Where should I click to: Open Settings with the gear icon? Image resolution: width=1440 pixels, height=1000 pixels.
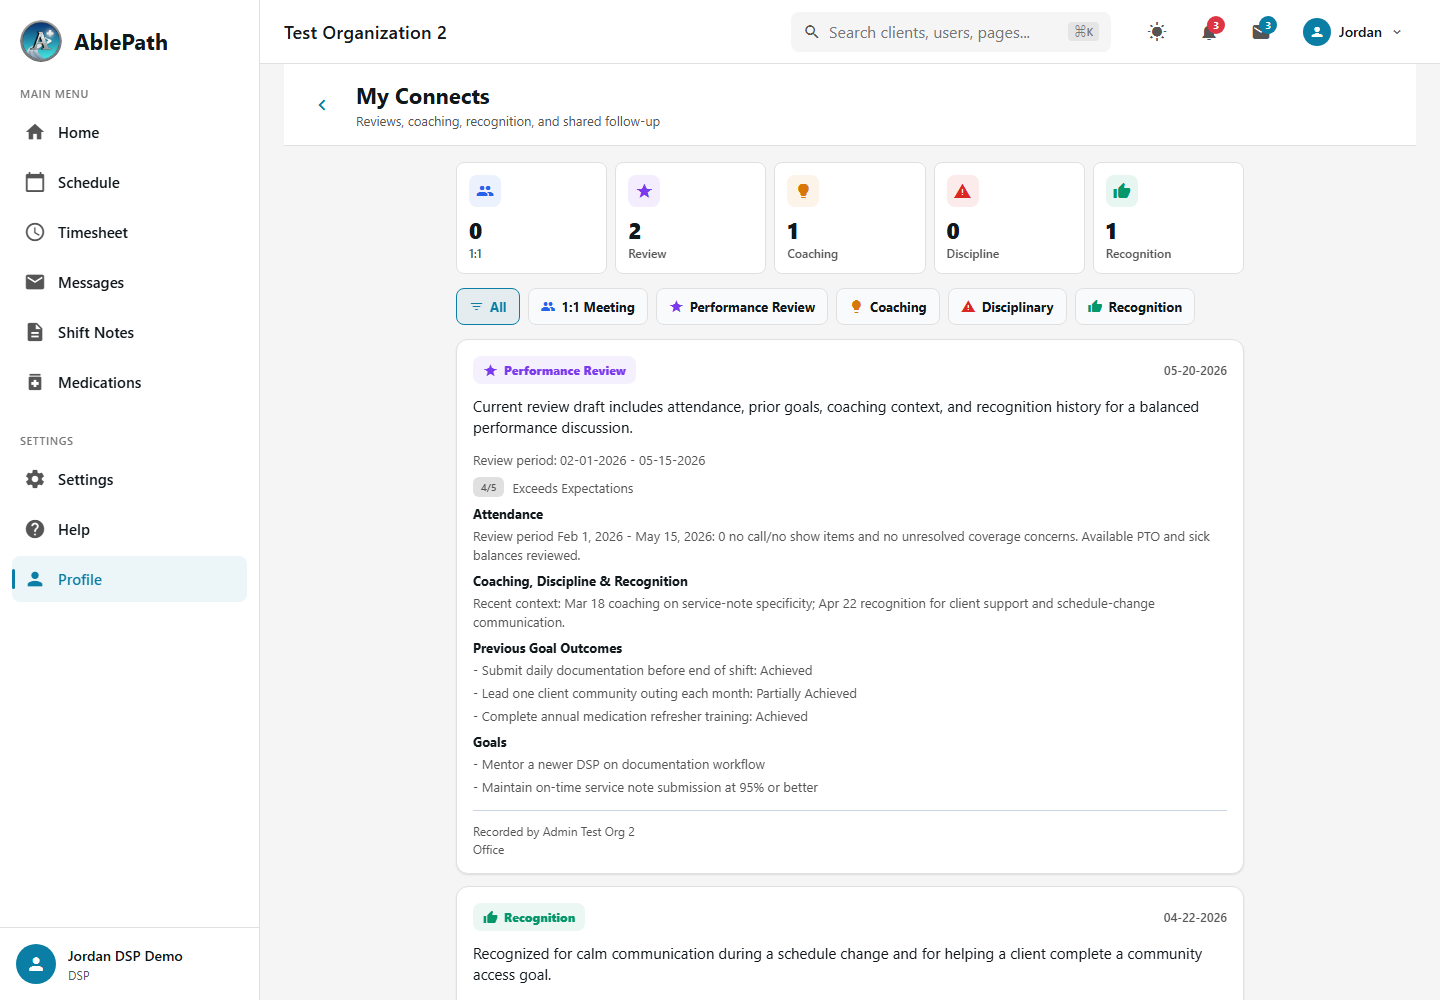click(129, 479)
